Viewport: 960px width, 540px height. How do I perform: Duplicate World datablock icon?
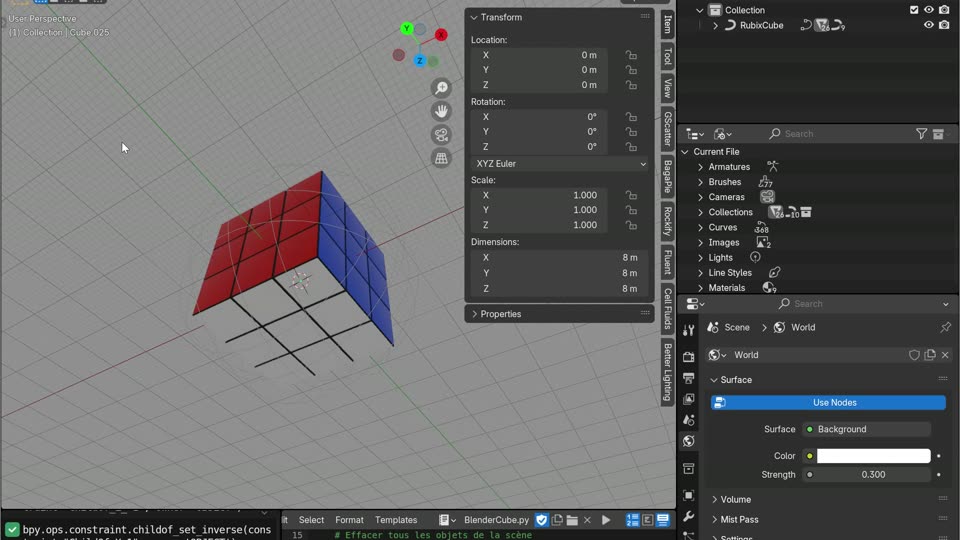(x=930, y=355)
